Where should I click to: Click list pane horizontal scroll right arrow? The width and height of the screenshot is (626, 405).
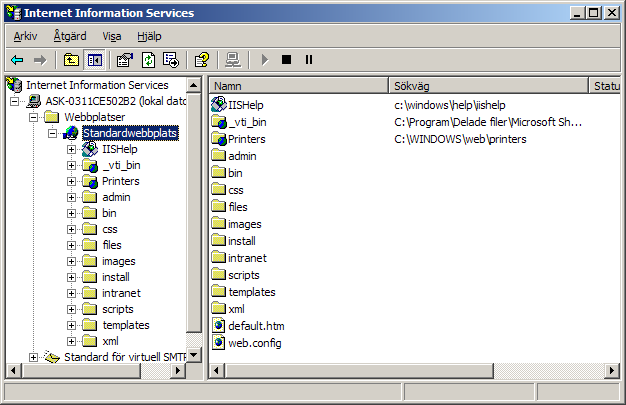pyautogui.click(x=612, y=371)
